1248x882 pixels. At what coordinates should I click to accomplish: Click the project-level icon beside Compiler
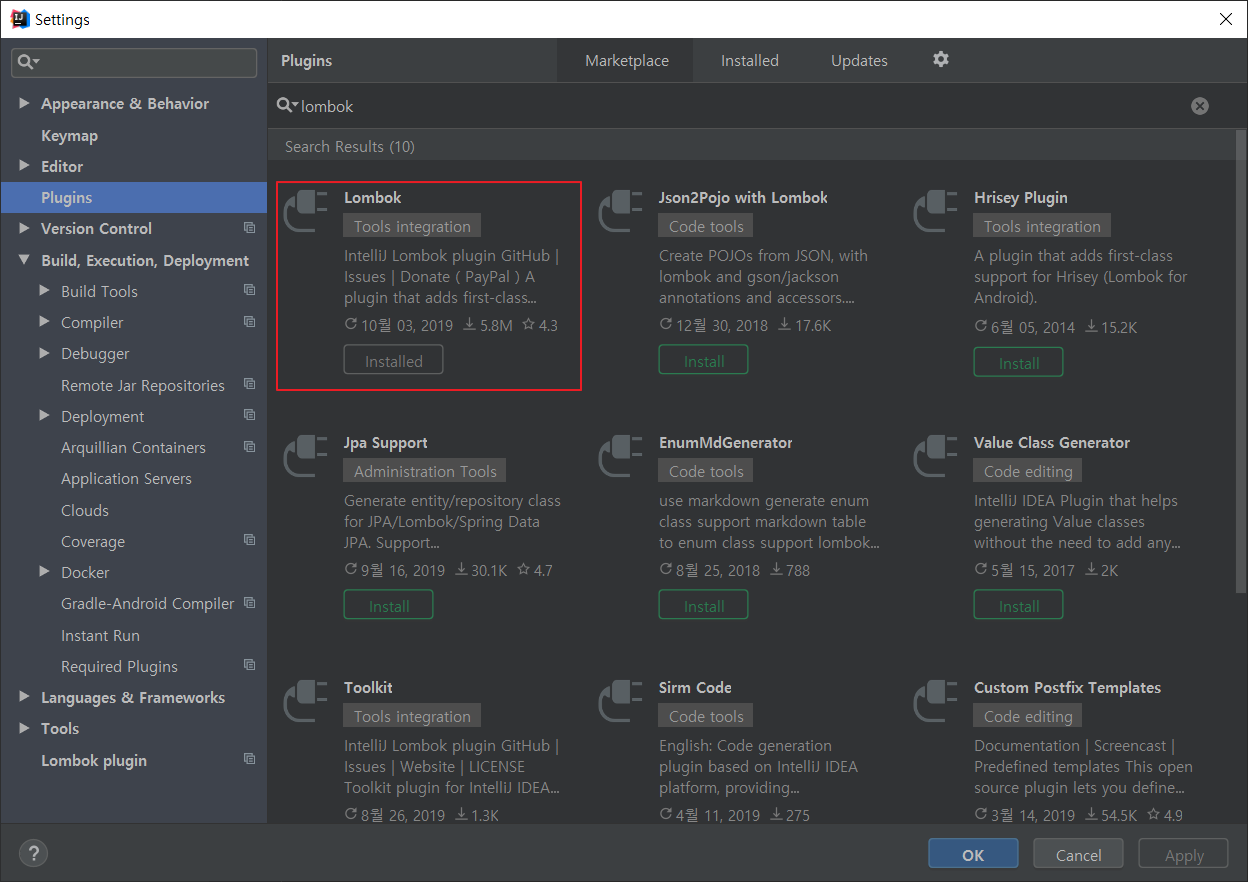[x=249, y=322]
